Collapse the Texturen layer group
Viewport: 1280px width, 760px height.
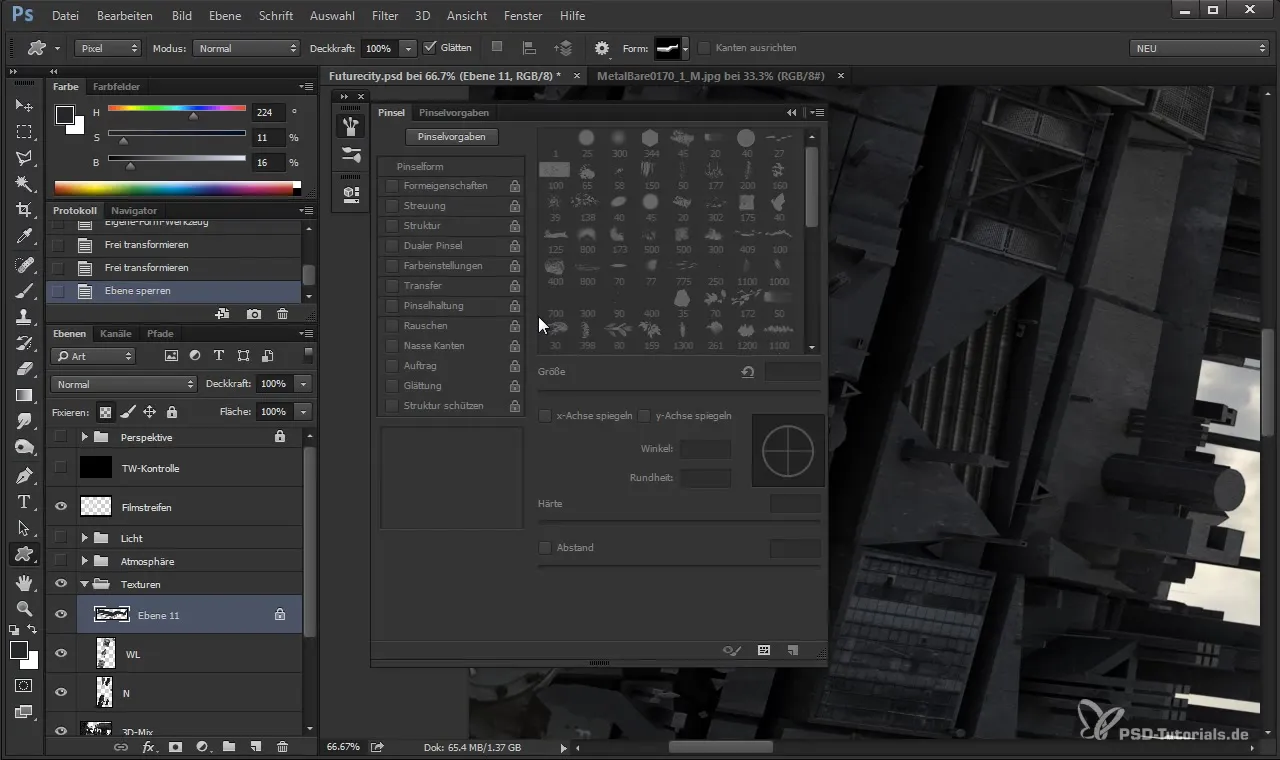(x=85, y=584)
